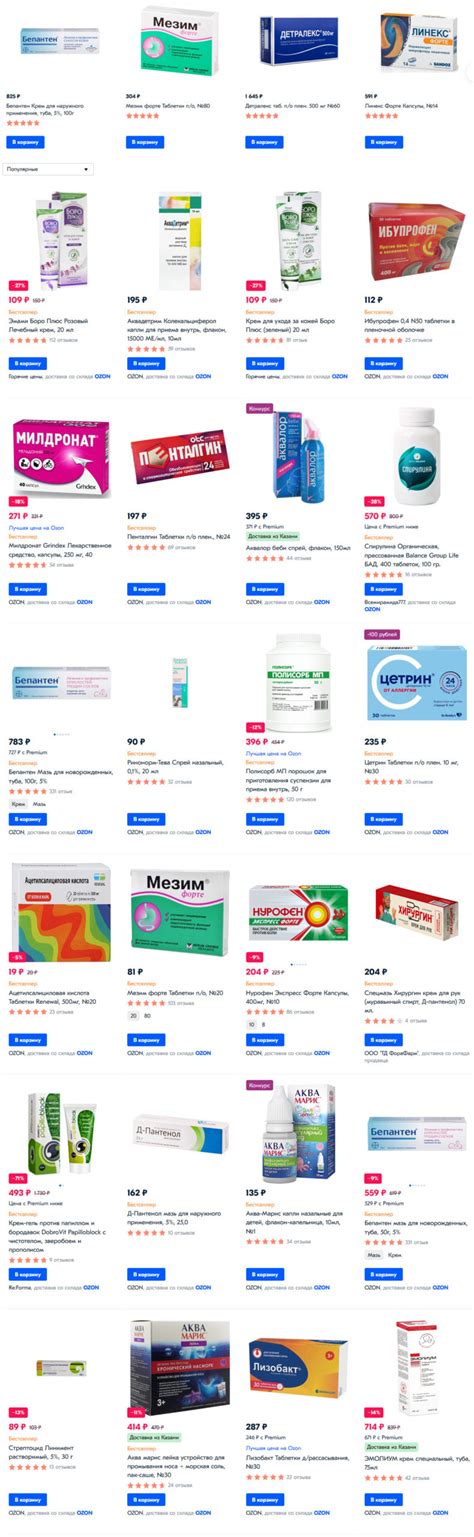Click image carousel dots under Бепантен 783 ₽
This screenshot has width=474, height=1537.
[x=62, y=735]
